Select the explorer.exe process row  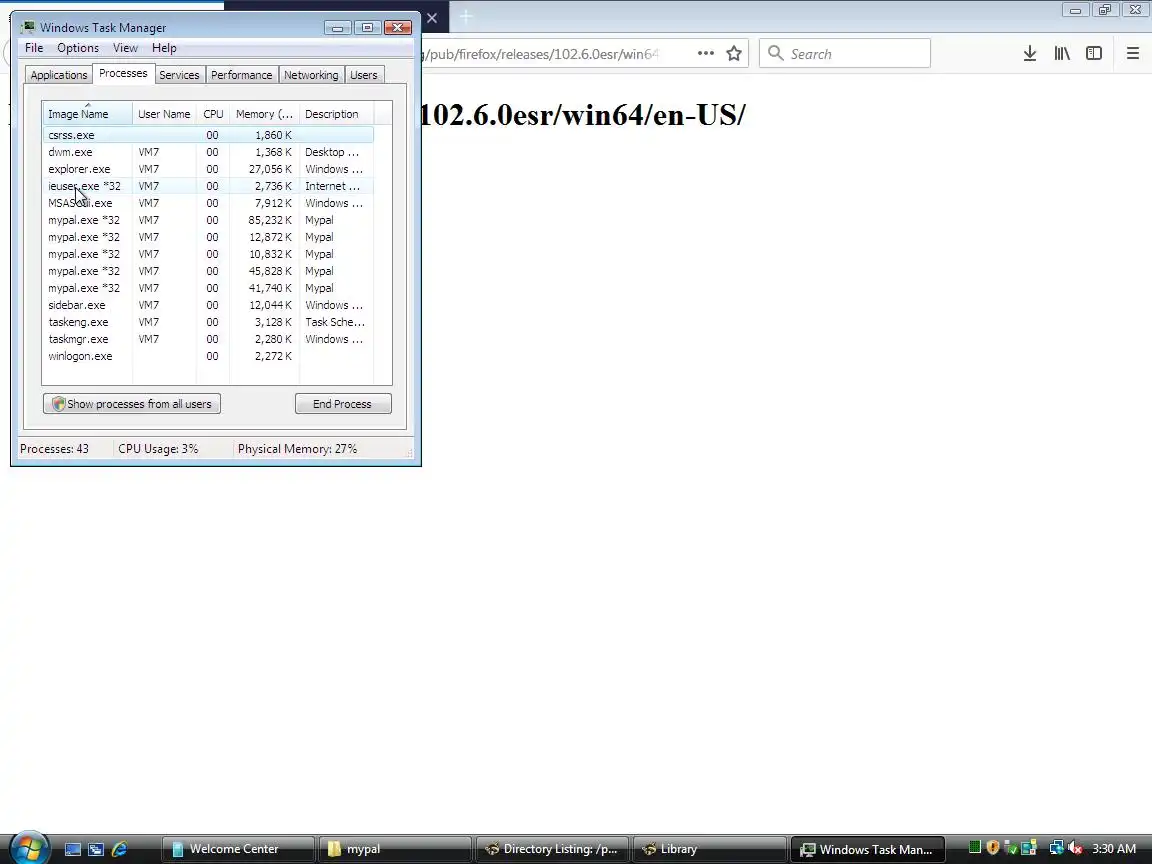pos(208,169)
